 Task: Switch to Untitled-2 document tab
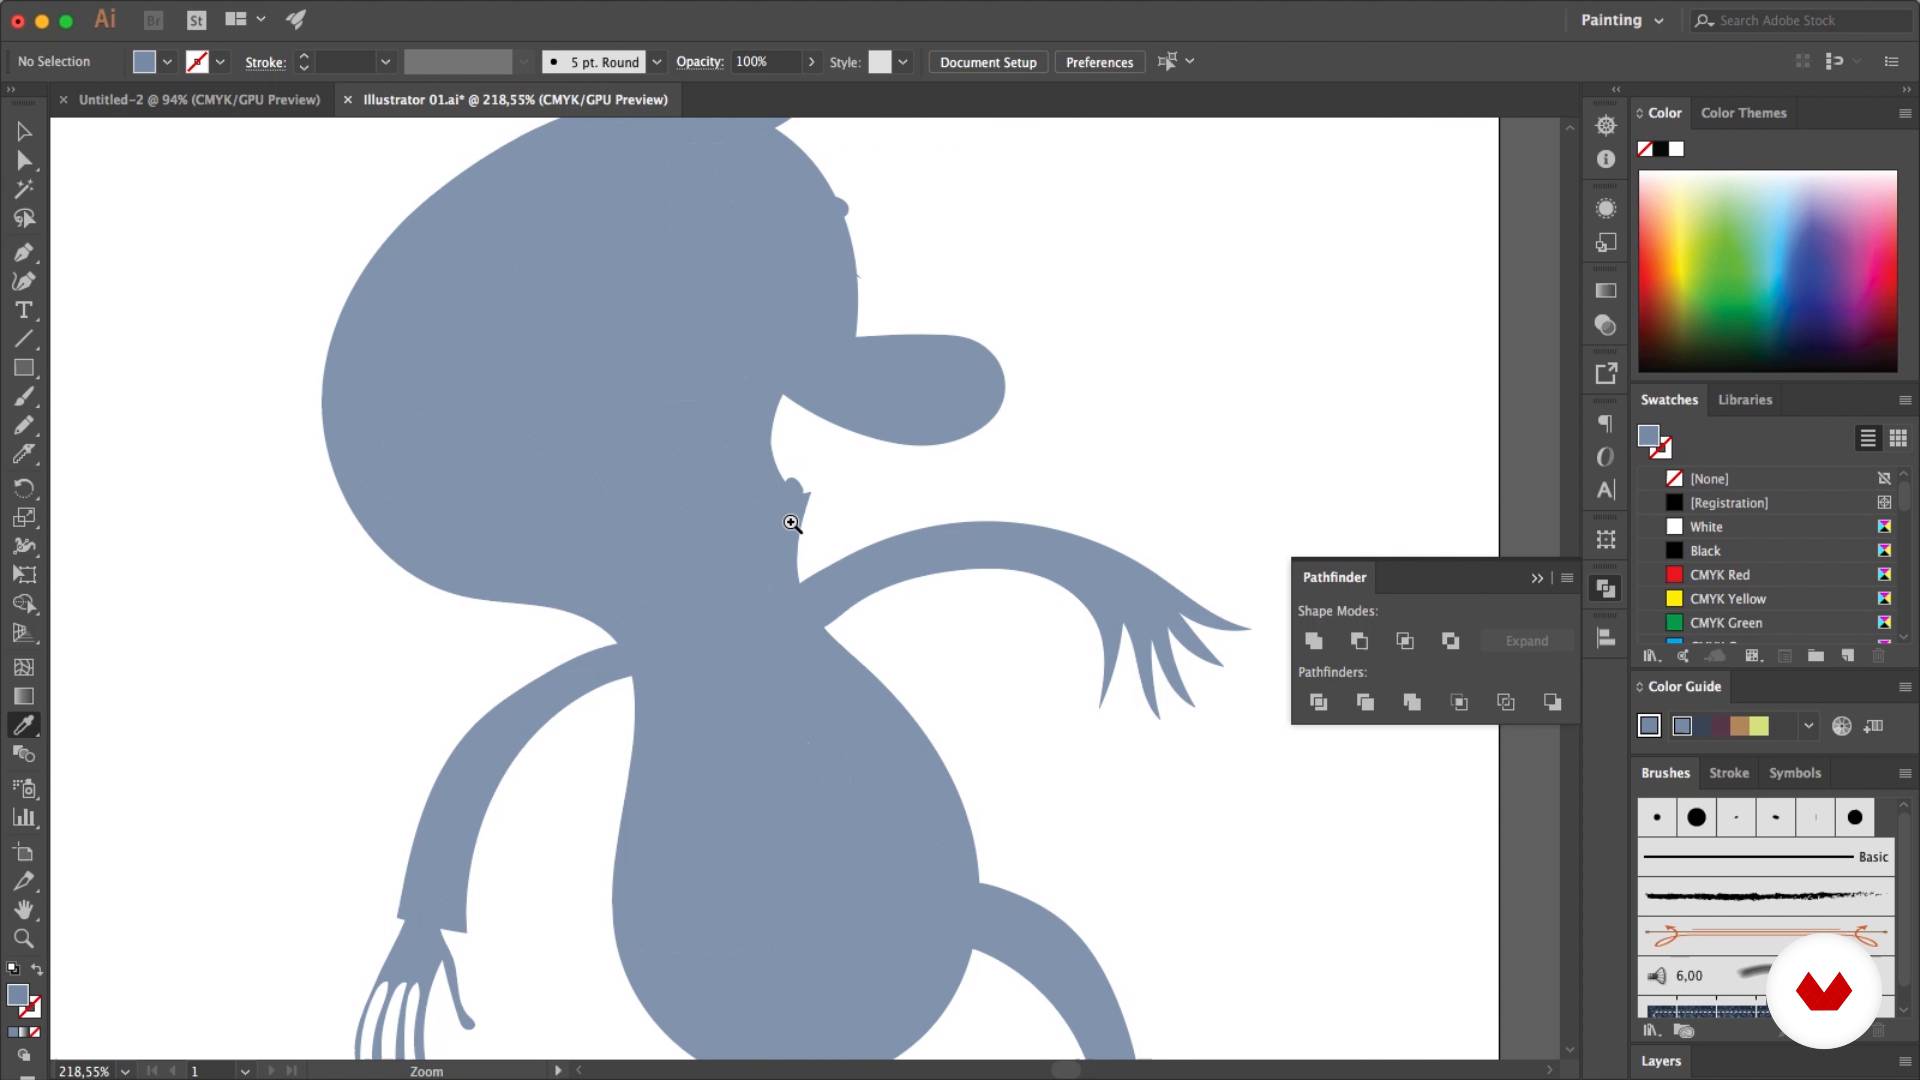(199, 100)
